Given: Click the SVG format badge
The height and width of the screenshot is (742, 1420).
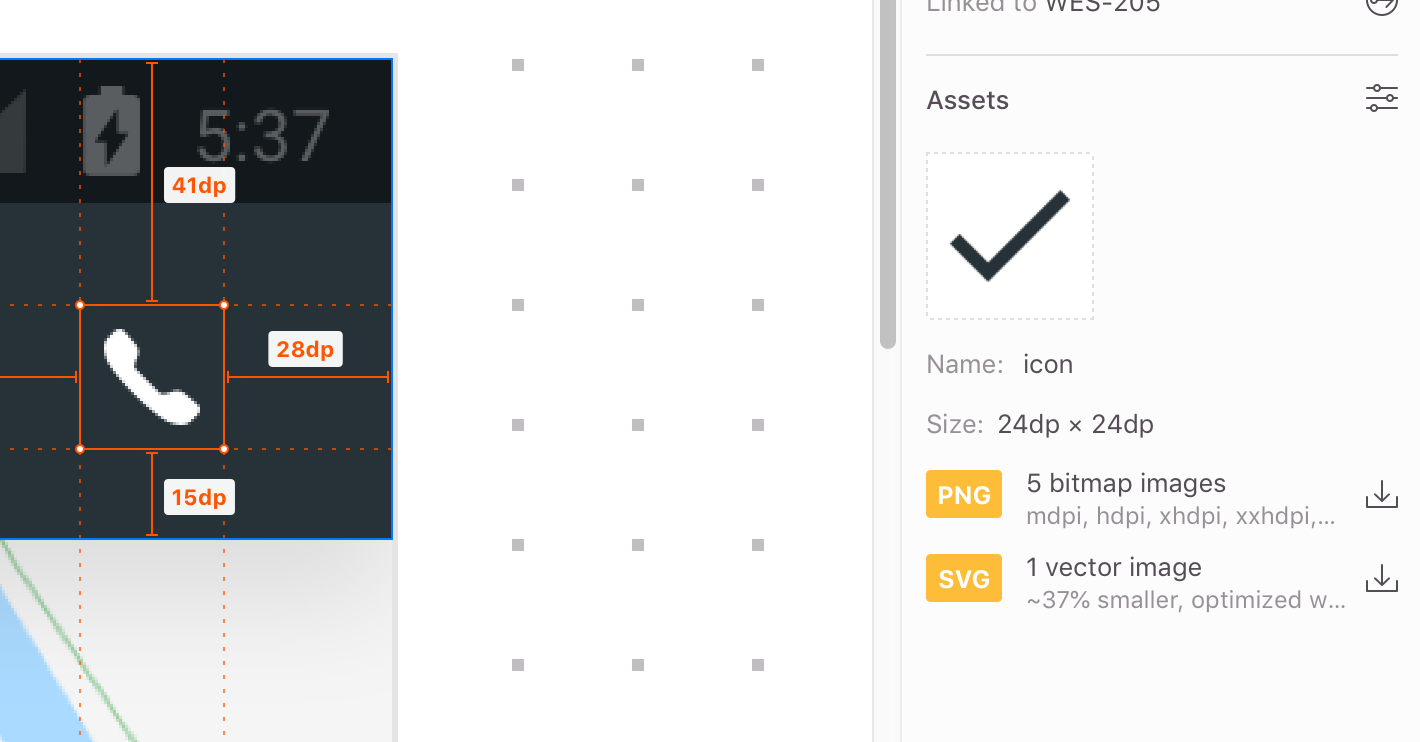Looking at the screenshot, I should 963,577.
